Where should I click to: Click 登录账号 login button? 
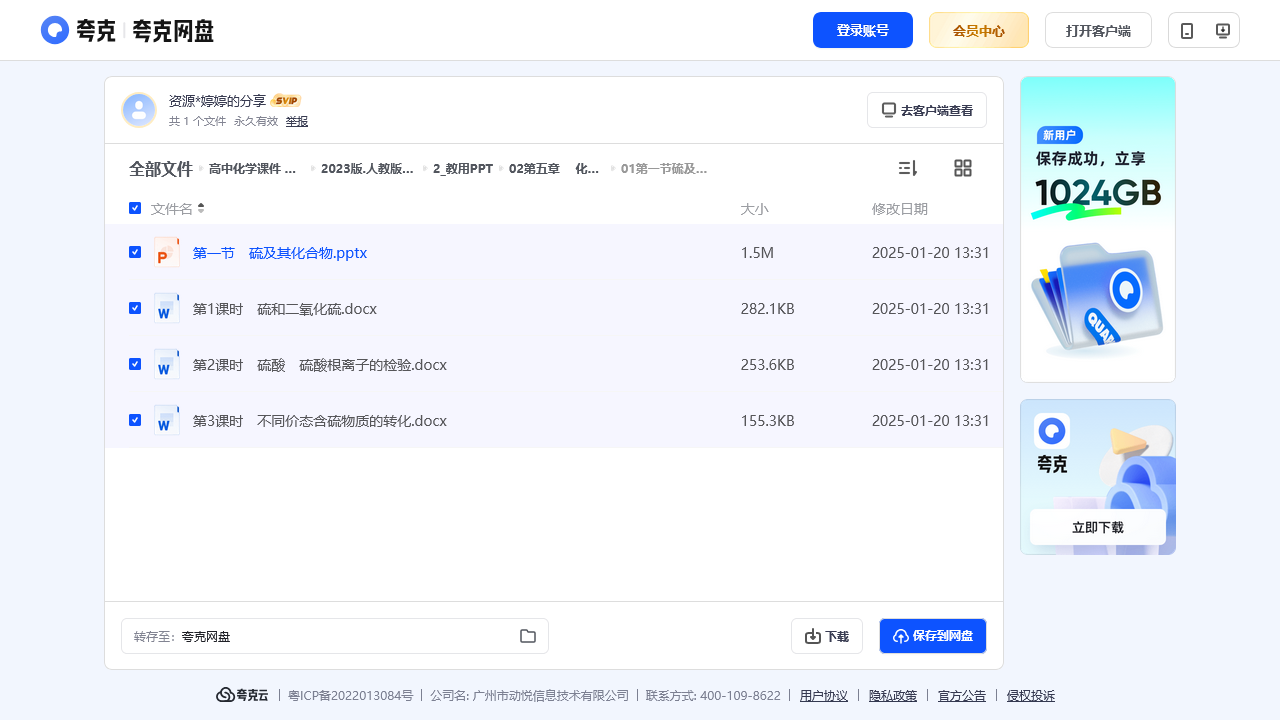pyautogui.click(x=863, y=30)
